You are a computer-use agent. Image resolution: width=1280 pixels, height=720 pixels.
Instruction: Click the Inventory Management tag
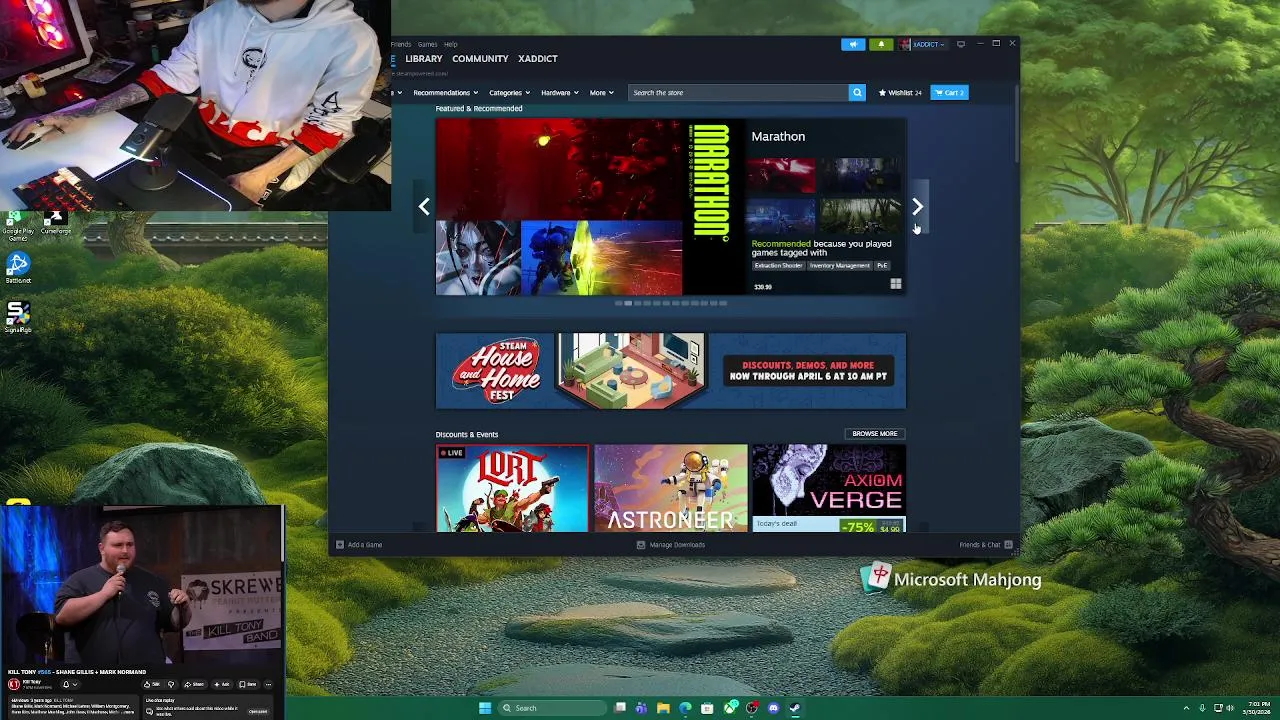840,266
